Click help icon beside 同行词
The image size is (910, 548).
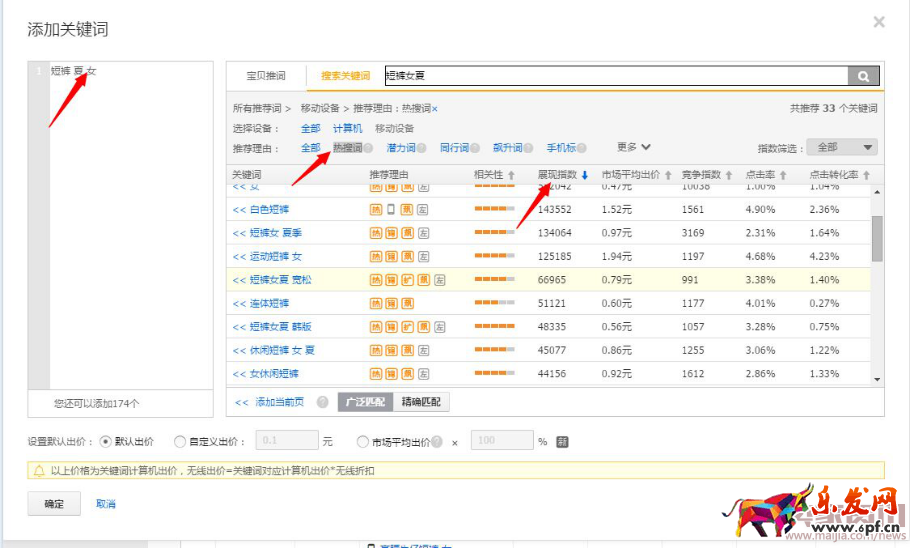click(475, 148)
